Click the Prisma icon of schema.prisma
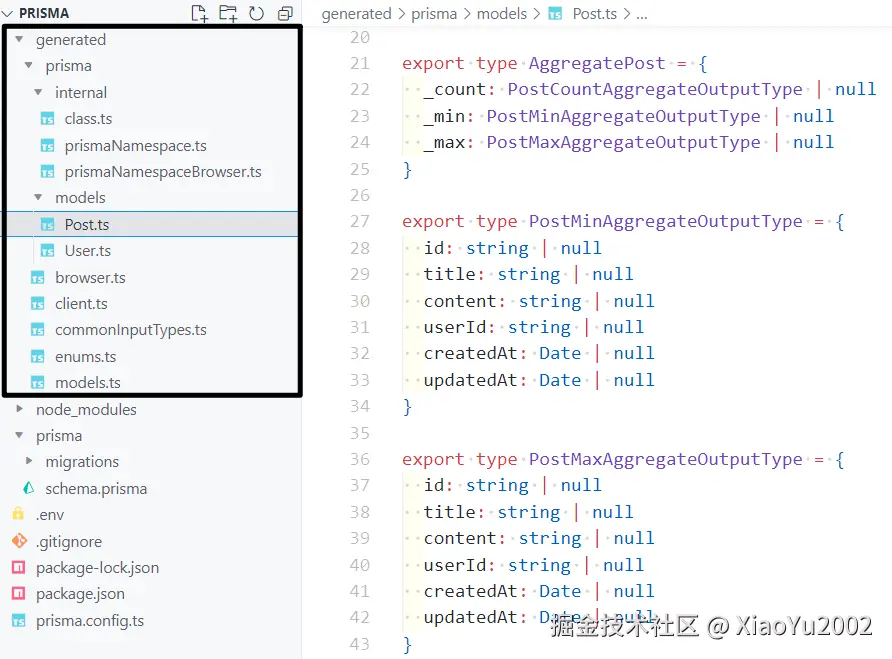 point(28,488)
